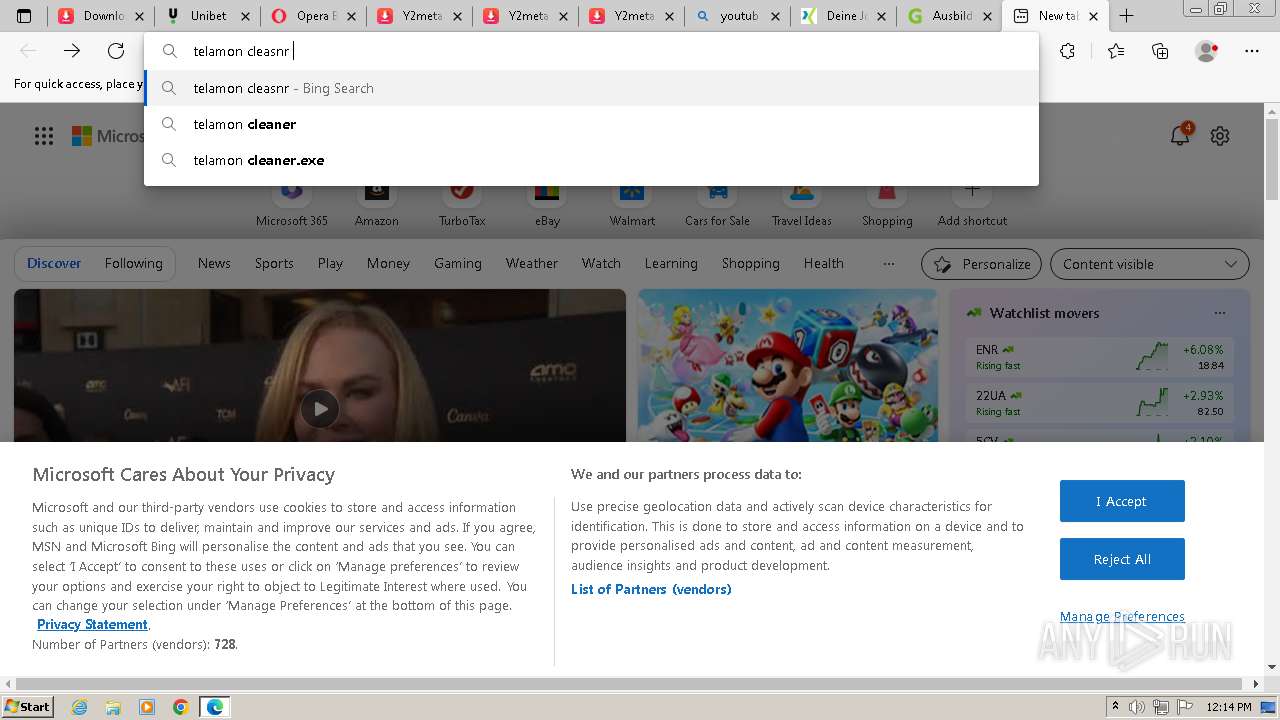Image resolution: width=1280 pixels, height=720 pixels.
Task: Click I Accept cookies button
Action: tap(1122, 501)
